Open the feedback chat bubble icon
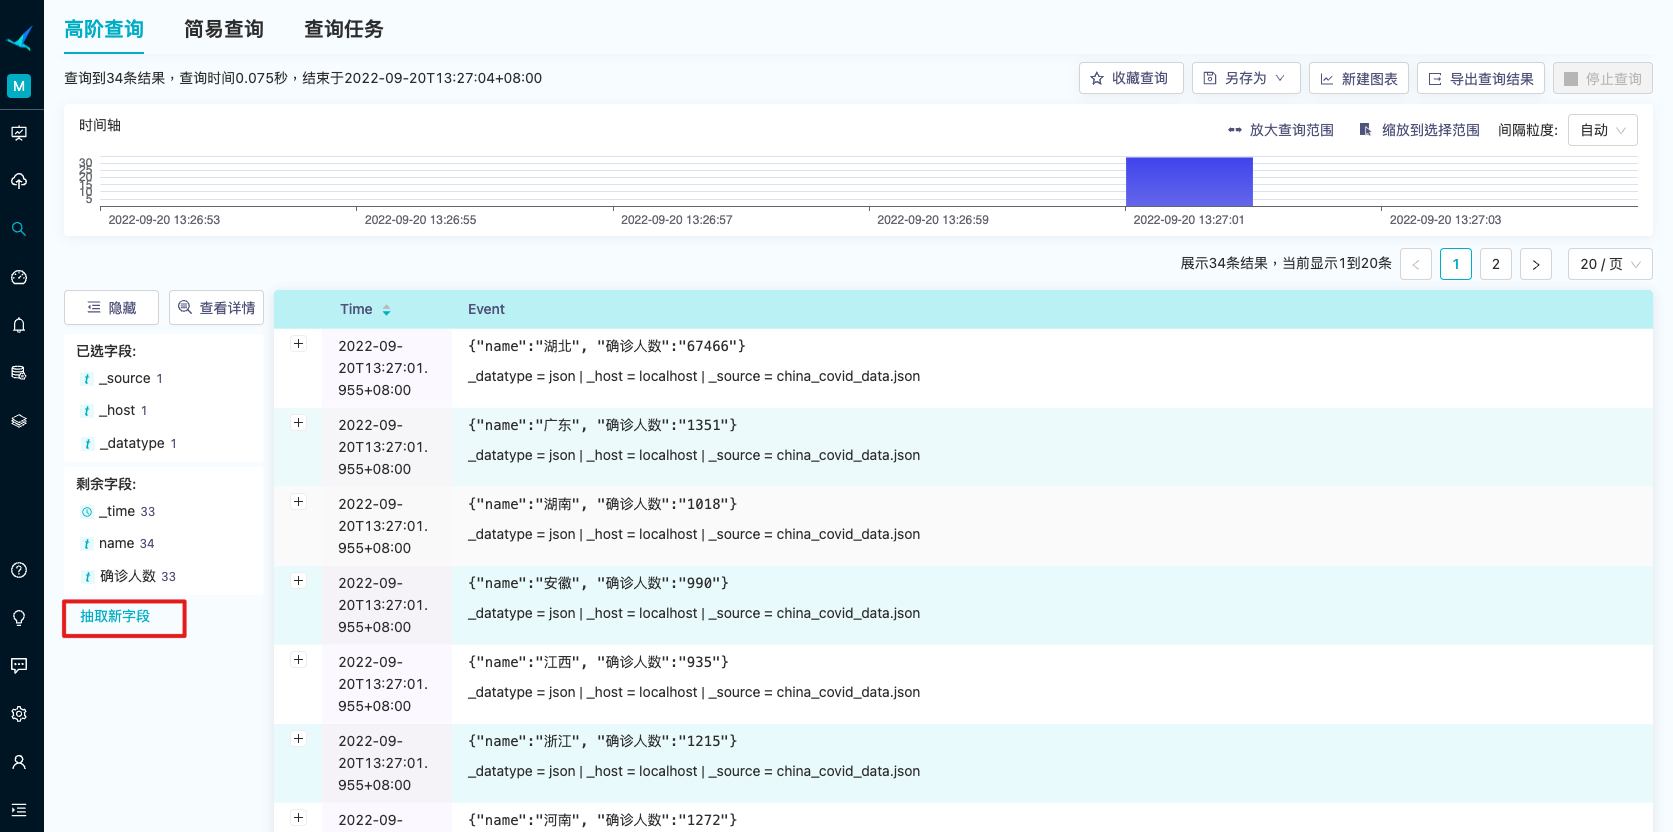1673x832 pixels. point(19,666)
